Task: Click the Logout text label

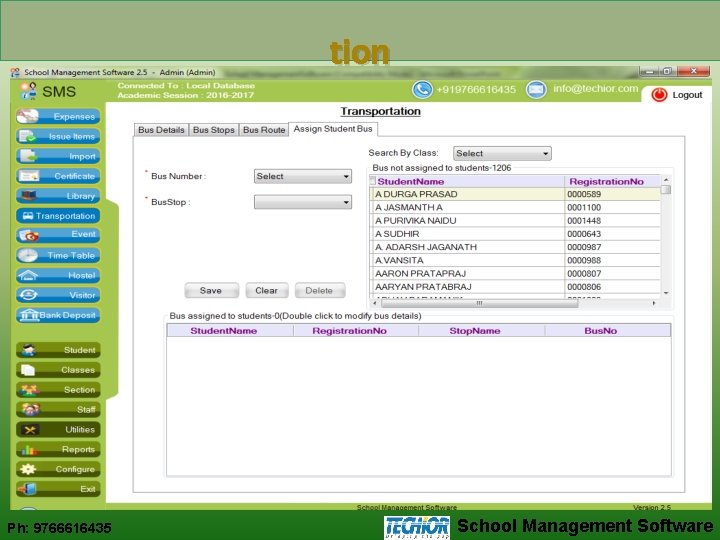Action: click(687, 95)
